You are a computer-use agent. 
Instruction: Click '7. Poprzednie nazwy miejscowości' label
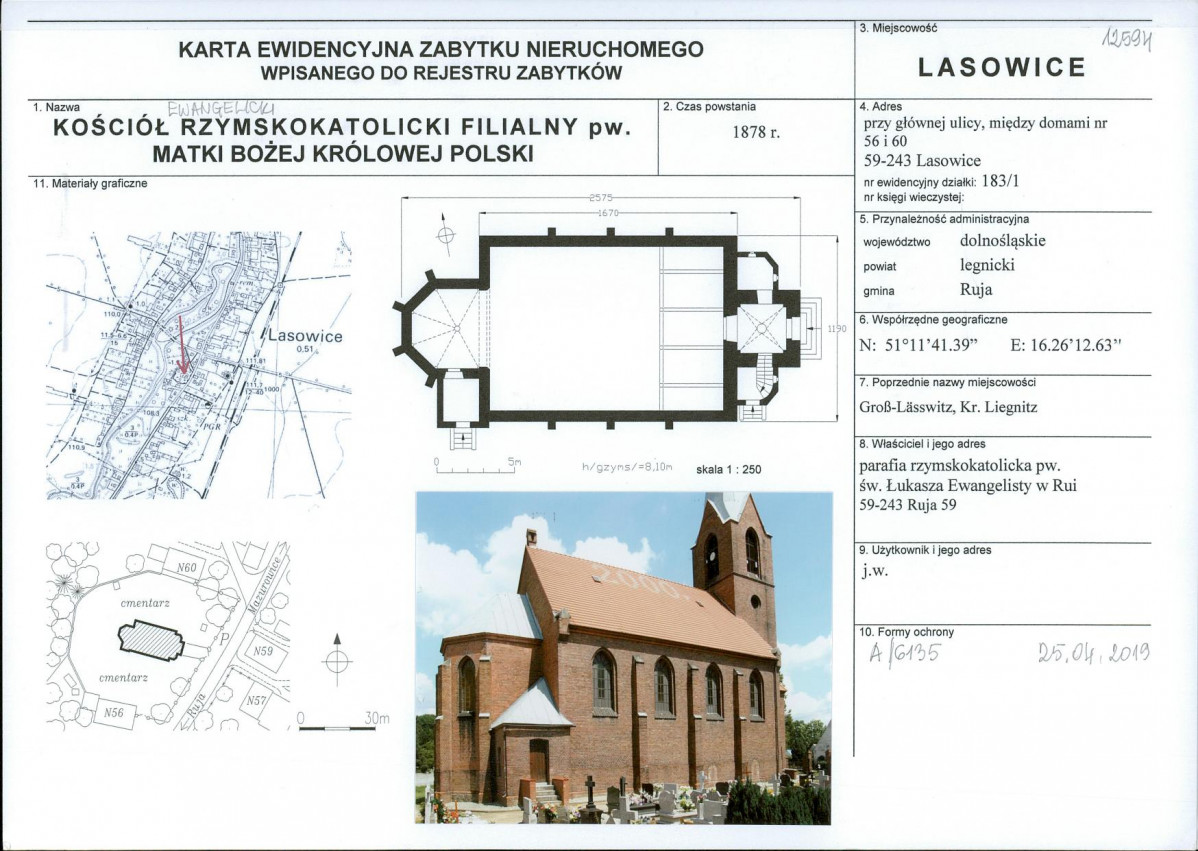pos(947,383)
